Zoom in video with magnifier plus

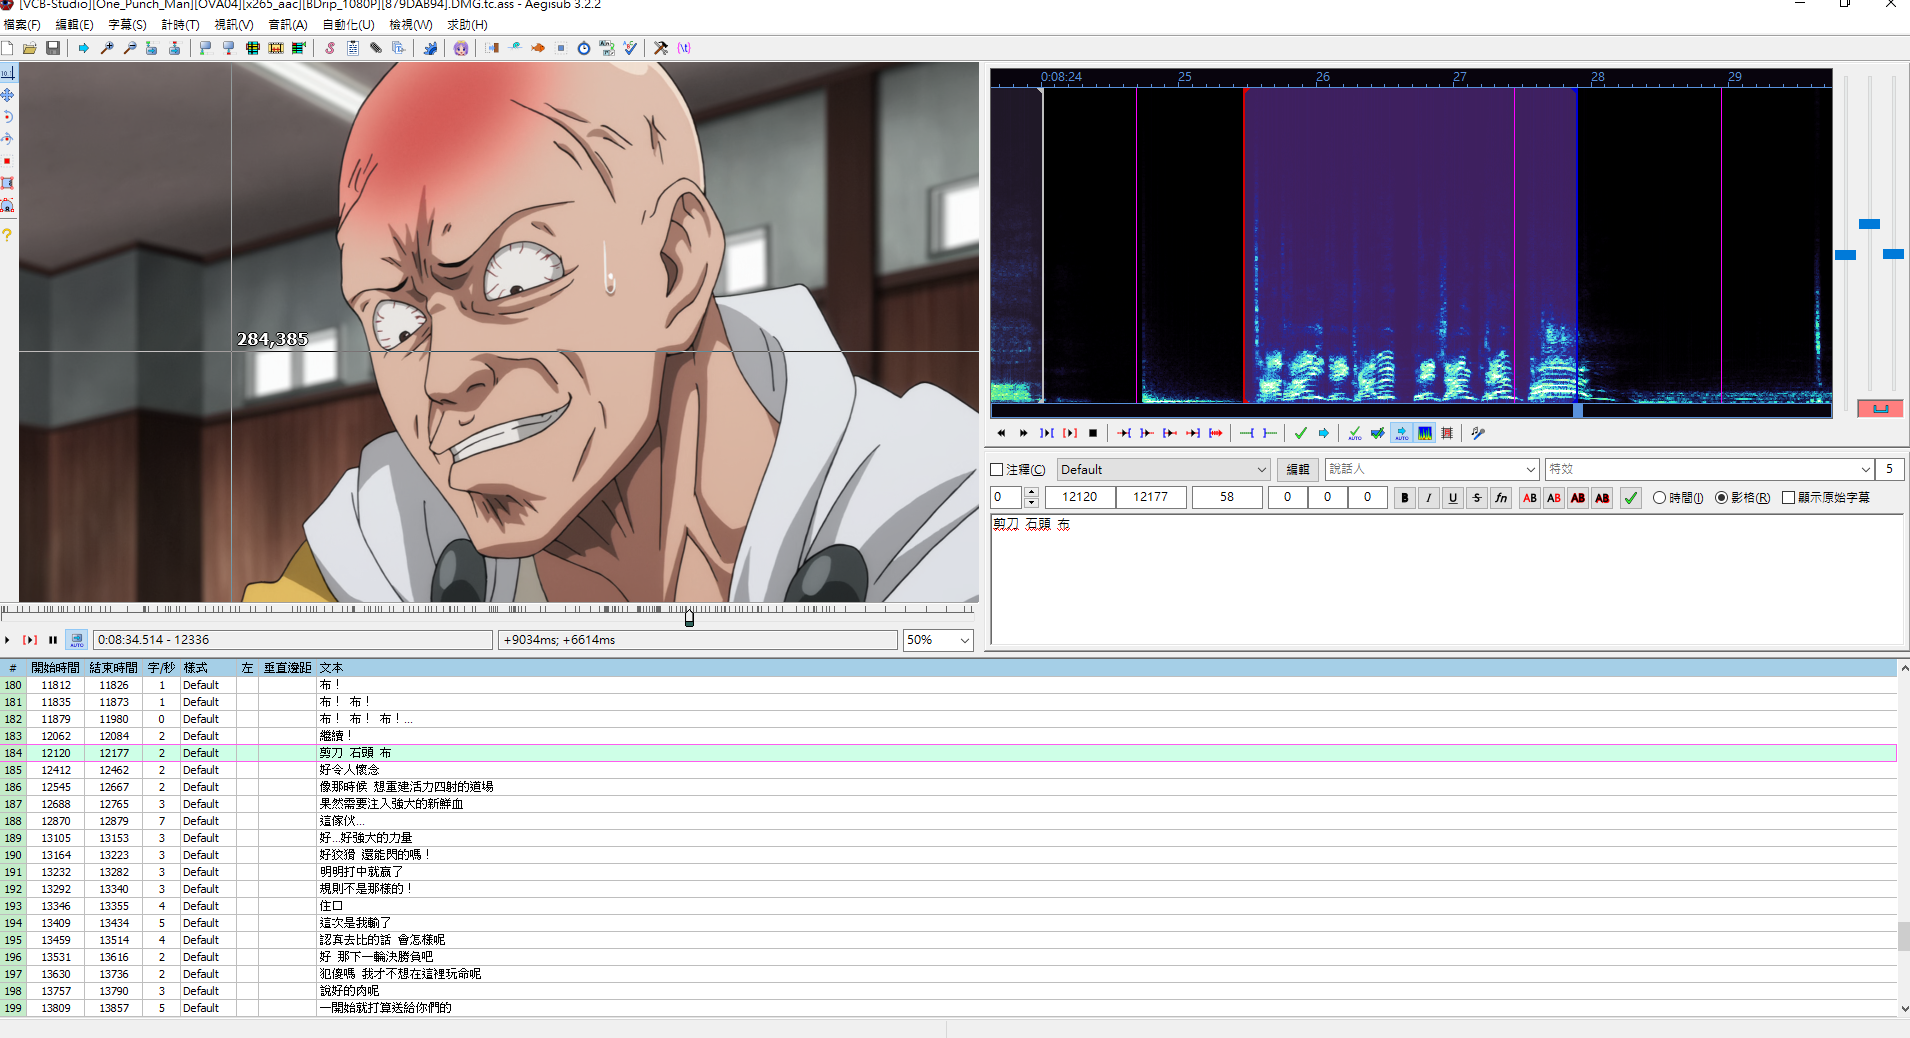coord(107,48)
